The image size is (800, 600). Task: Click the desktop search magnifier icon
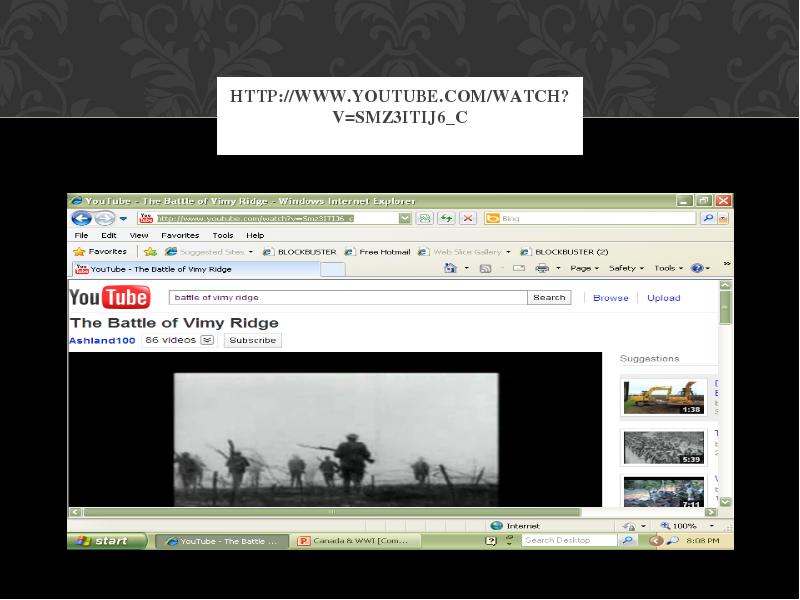tap(627, 540)
